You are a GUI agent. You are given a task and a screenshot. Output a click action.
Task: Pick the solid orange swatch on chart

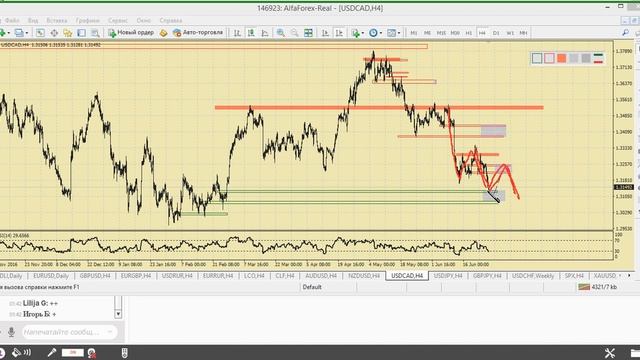coord(562,58)
